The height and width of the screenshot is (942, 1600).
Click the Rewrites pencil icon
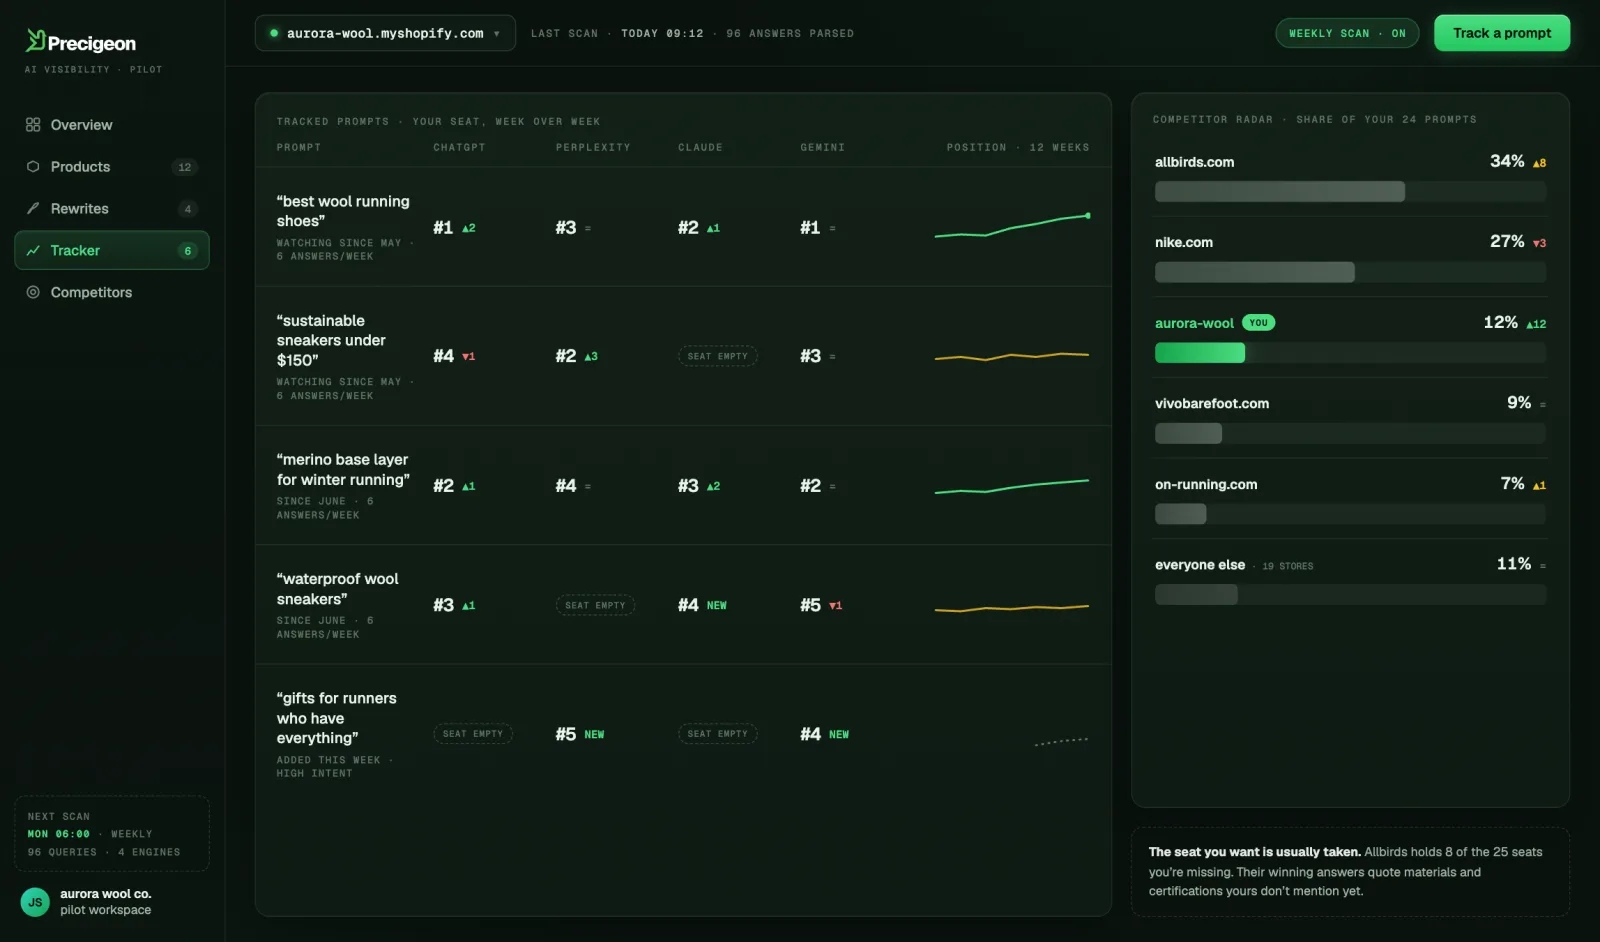click(x=33, y=209)
